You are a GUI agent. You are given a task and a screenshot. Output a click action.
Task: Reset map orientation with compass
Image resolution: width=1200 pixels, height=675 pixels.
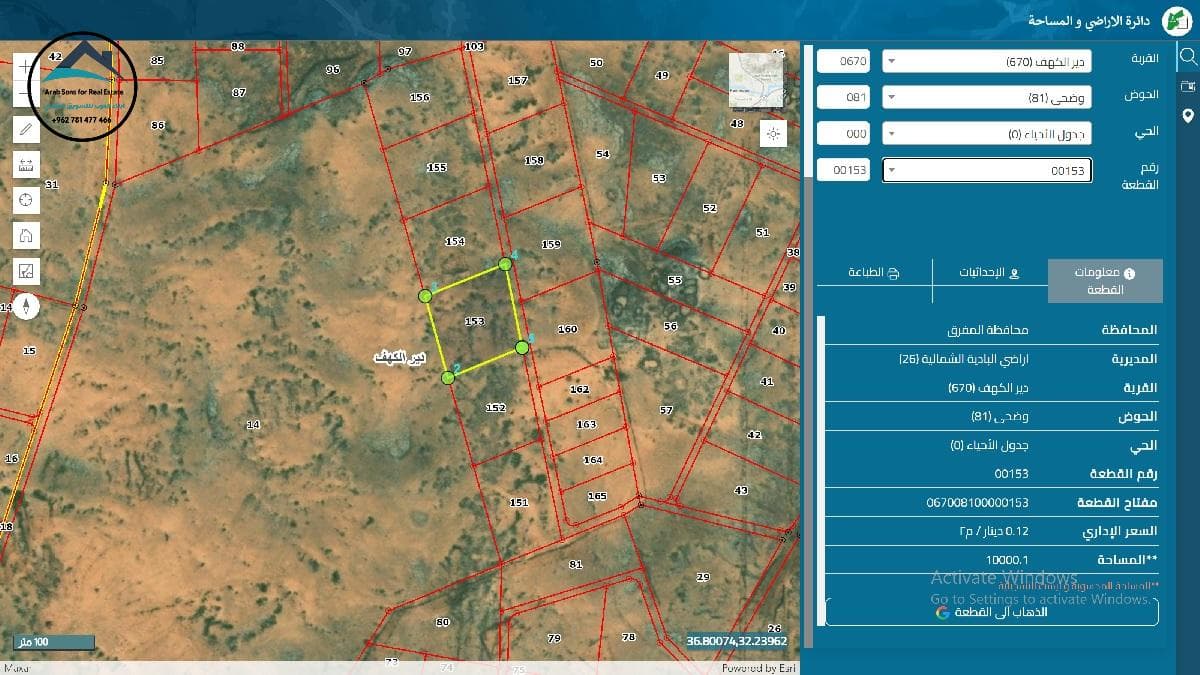26,306
